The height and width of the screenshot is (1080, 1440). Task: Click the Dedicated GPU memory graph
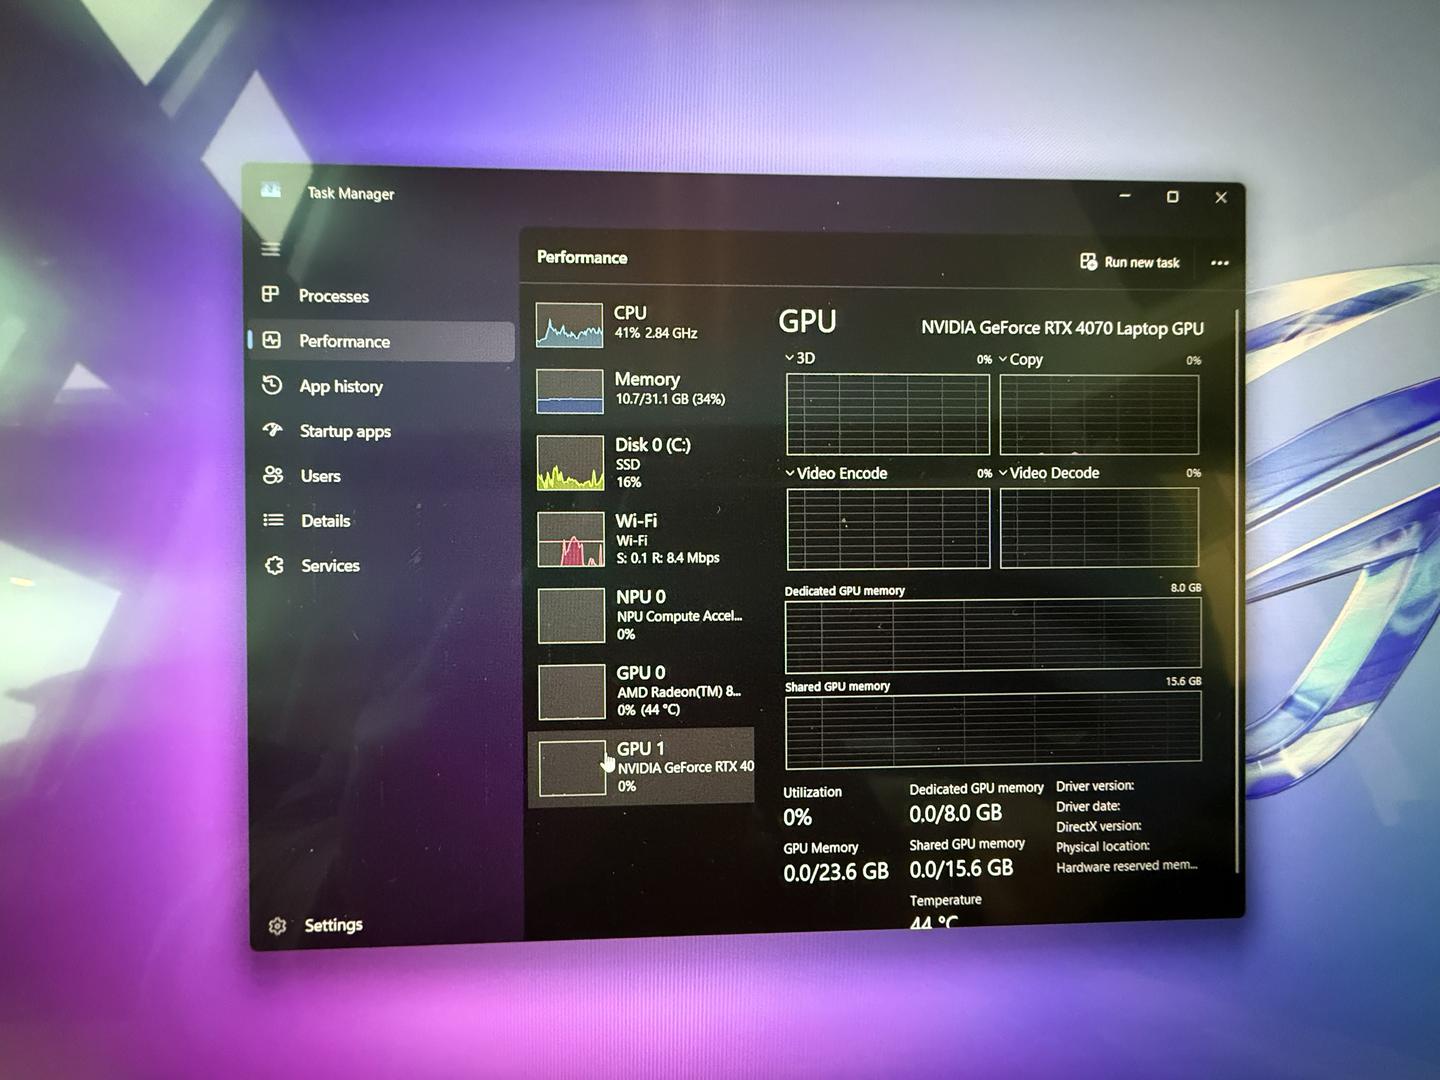(993, 636)
